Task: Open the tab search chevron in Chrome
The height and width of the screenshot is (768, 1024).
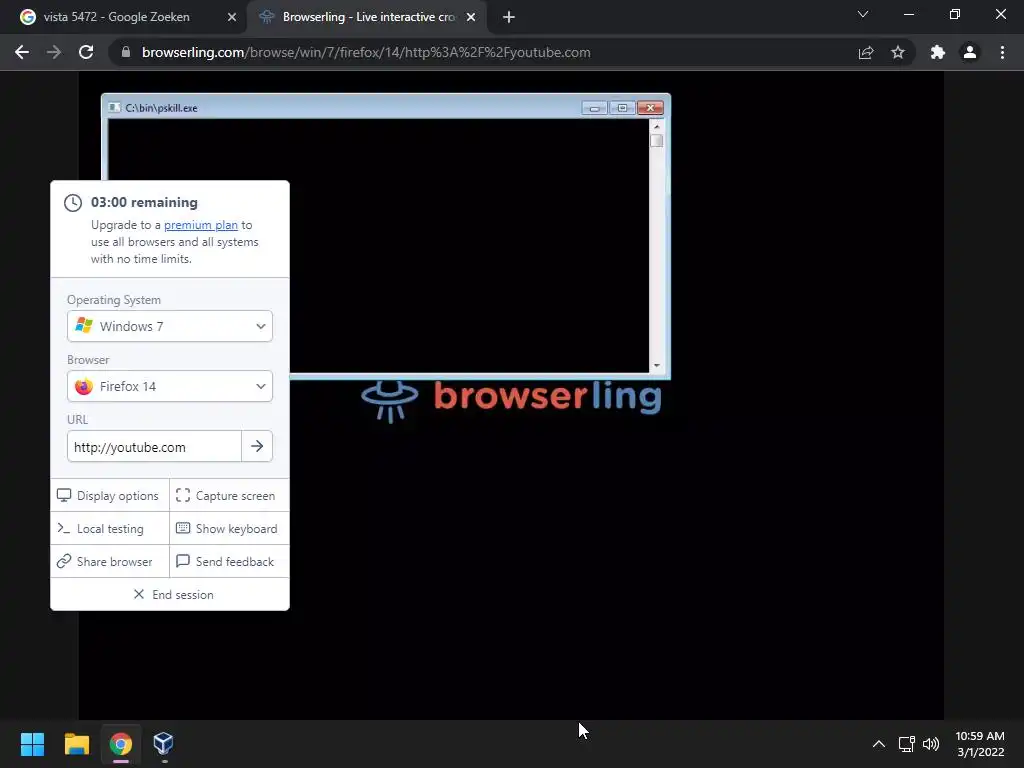Action: click(x=863, y=14)
